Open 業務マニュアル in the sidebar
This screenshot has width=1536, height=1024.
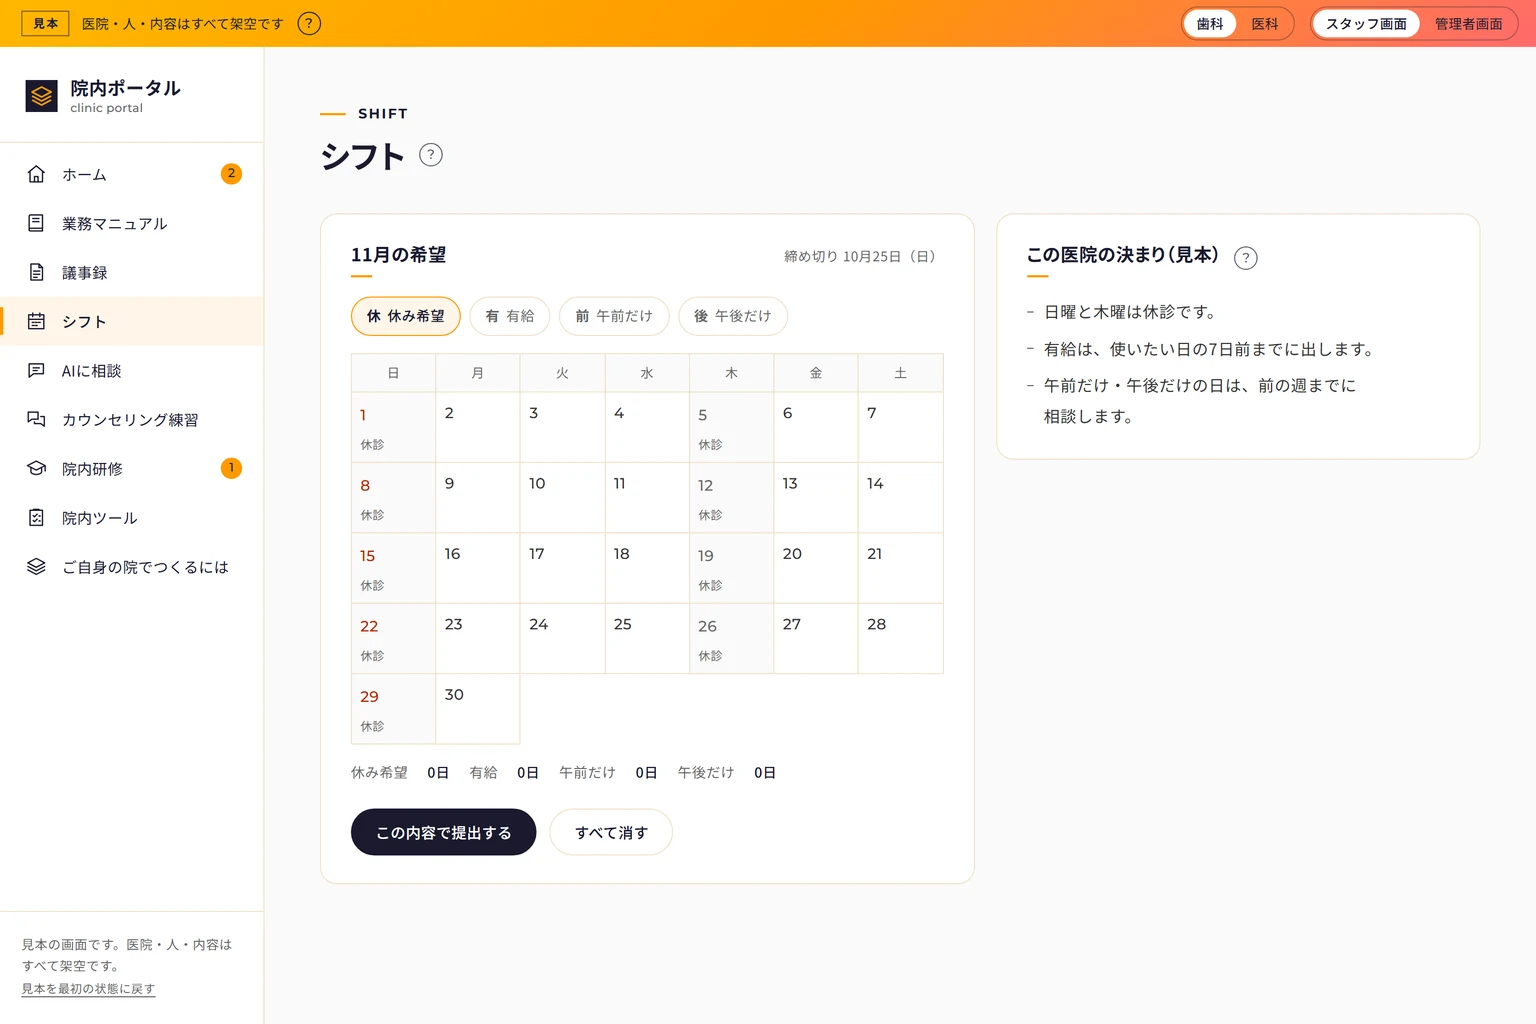coord(132,223)
